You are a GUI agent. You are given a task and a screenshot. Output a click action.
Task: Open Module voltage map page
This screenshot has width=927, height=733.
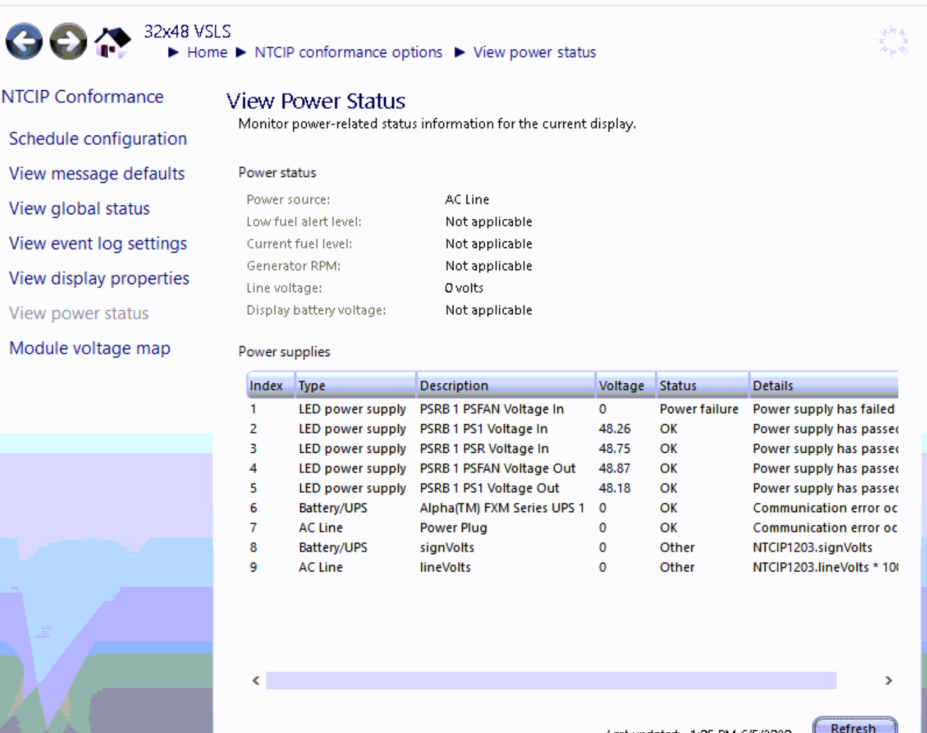click(91, 348)
